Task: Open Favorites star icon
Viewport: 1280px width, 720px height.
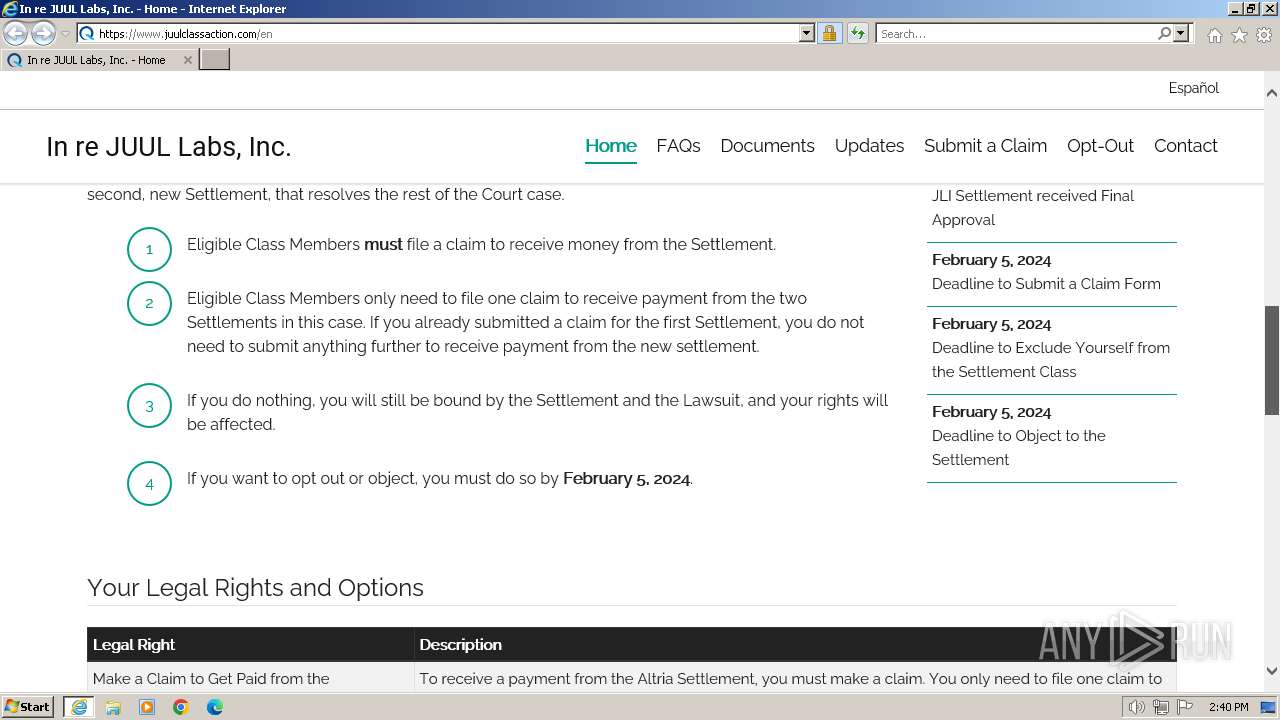Action: click(x=1239, y=35)
